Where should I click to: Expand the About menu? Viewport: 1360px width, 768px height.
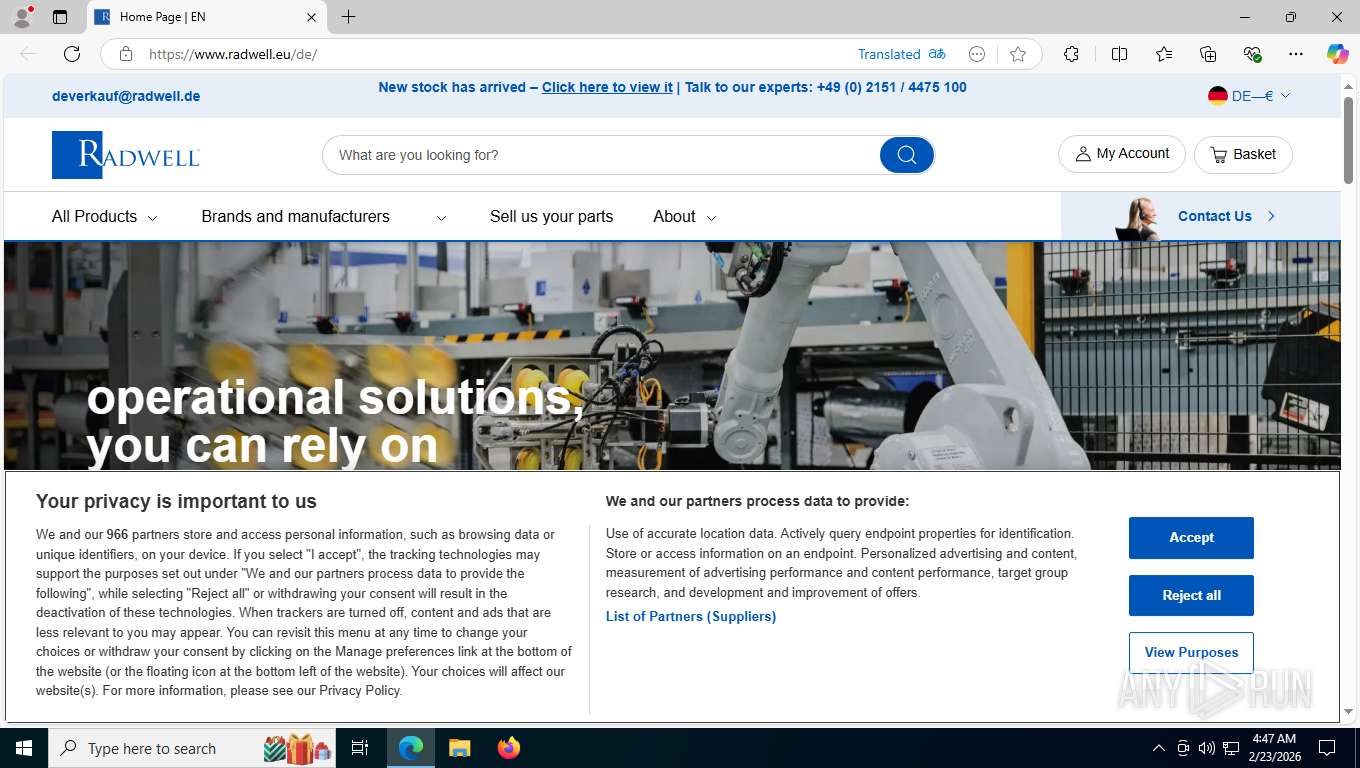click(685, 216)
